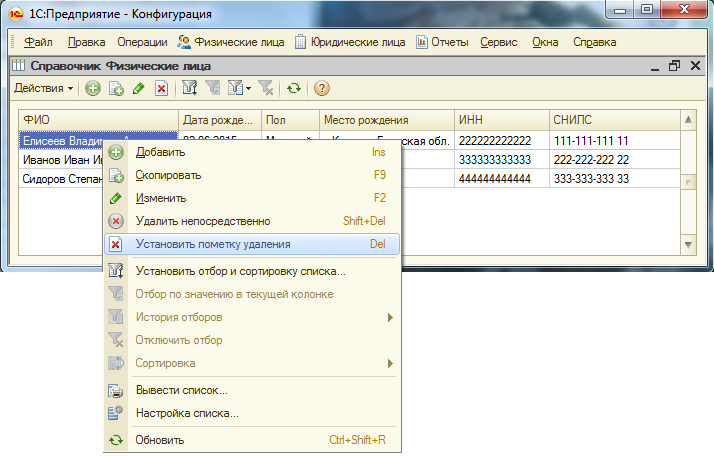Screen dimensions: 714x456
Task: Click the refresh icon beside Обновить
Action: 116,440
